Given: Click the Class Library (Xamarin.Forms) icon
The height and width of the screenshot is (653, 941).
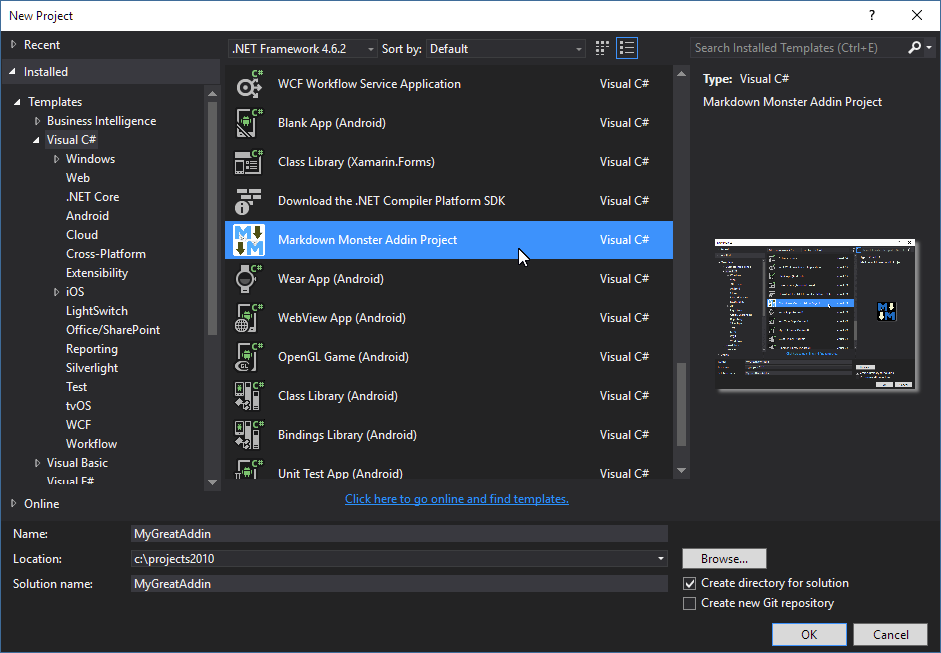Looking at the screenshot, I should point(248,162).
